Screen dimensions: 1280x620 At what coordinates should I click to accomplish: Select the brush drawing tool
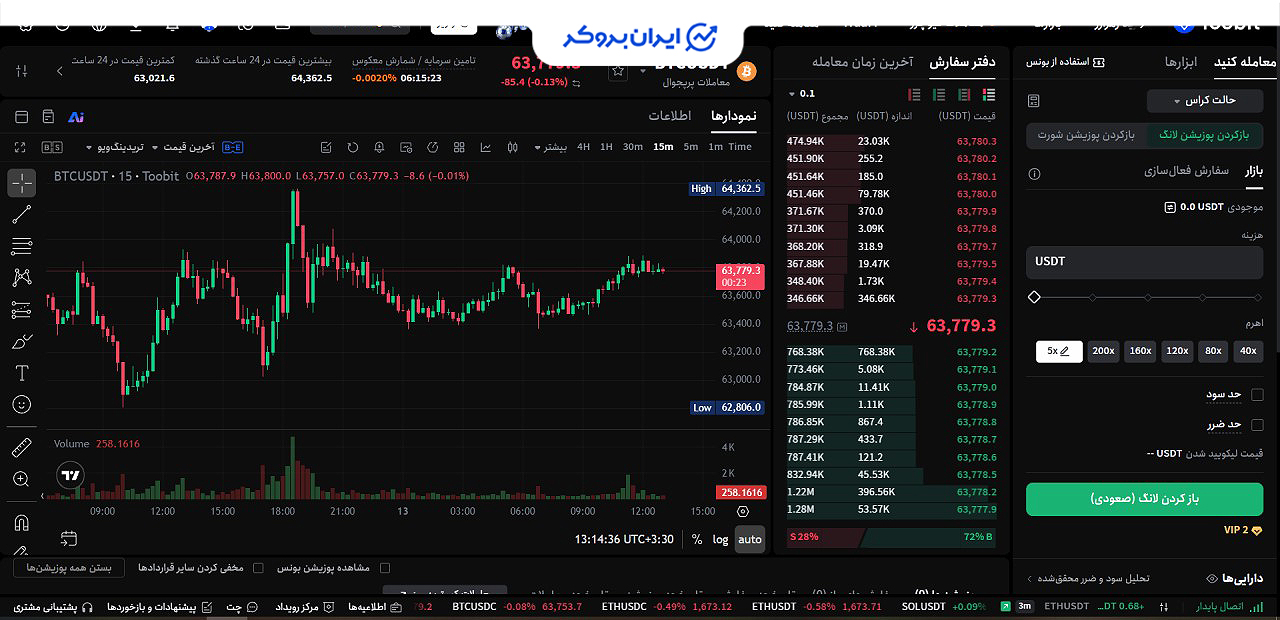pos(21,342)
